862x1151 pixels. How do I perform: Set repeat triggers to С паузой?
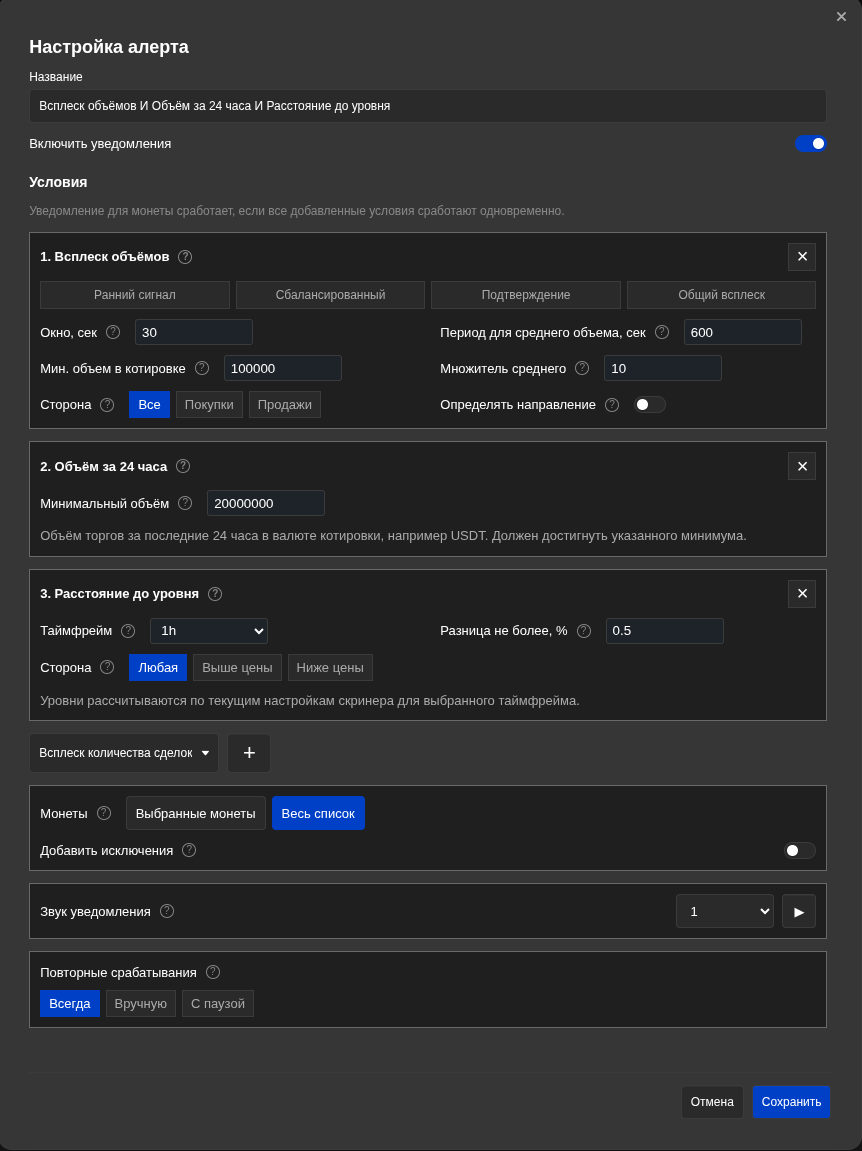point(218,1003)
